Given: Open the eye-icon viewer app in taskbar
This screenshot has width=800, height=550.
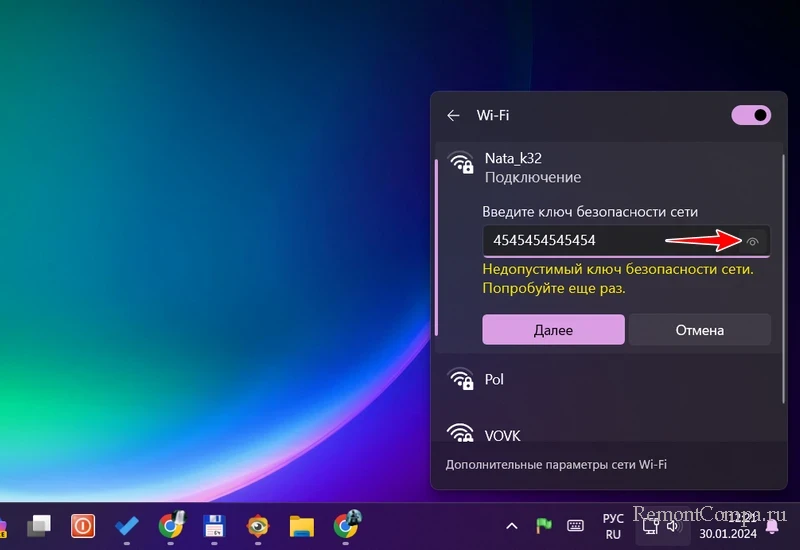Looking at the screenshot, I should tap(258, 526).
